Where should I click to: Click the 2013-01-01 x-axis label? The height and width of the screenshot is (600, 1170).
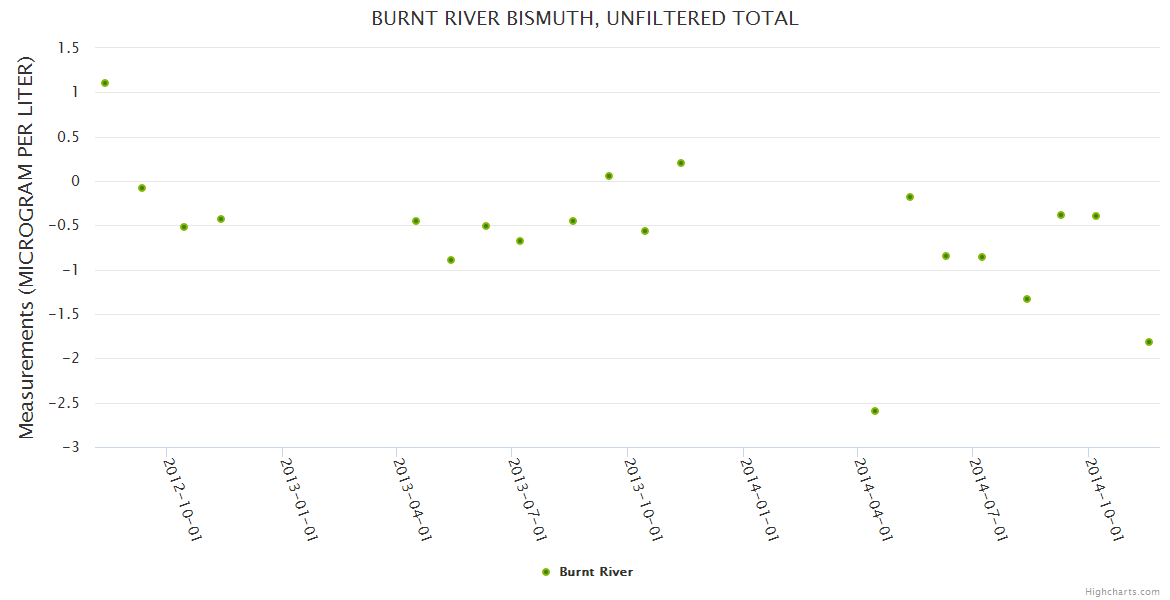[298, 499]
